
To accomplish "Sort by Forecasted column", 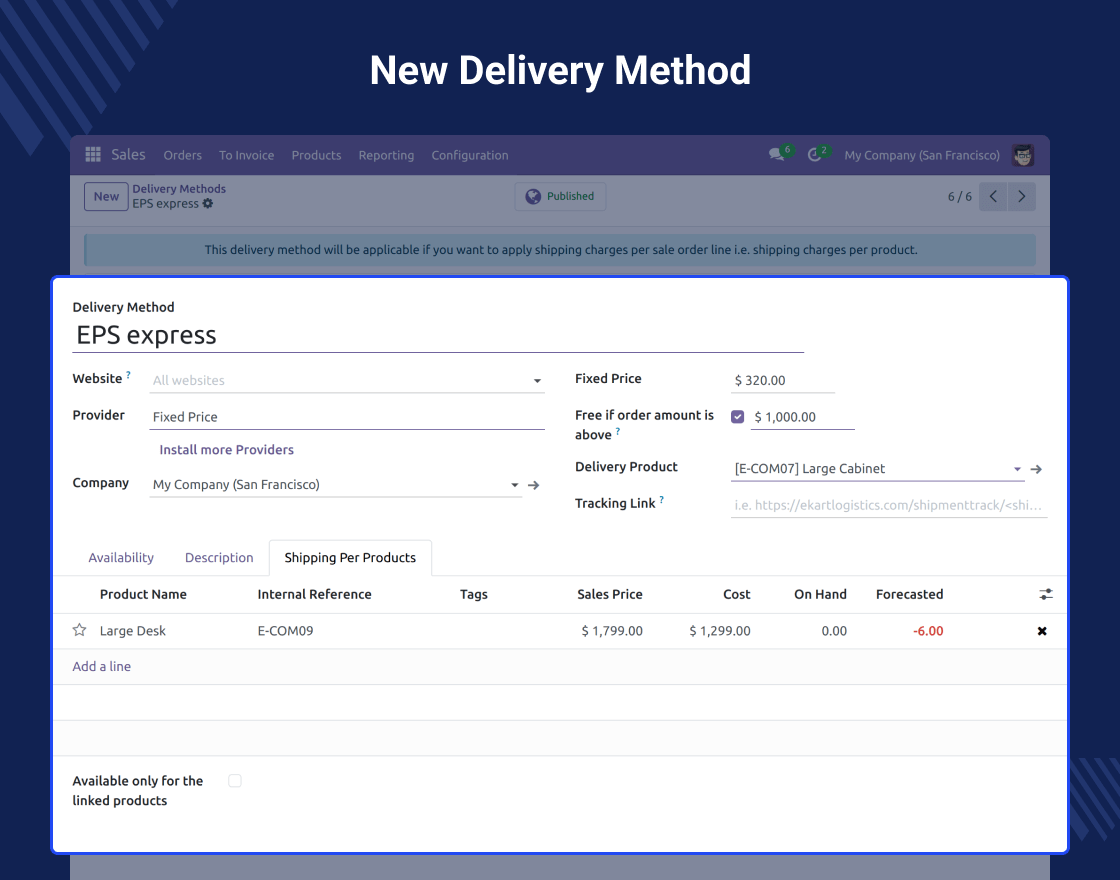I will (x=909, y=594).
